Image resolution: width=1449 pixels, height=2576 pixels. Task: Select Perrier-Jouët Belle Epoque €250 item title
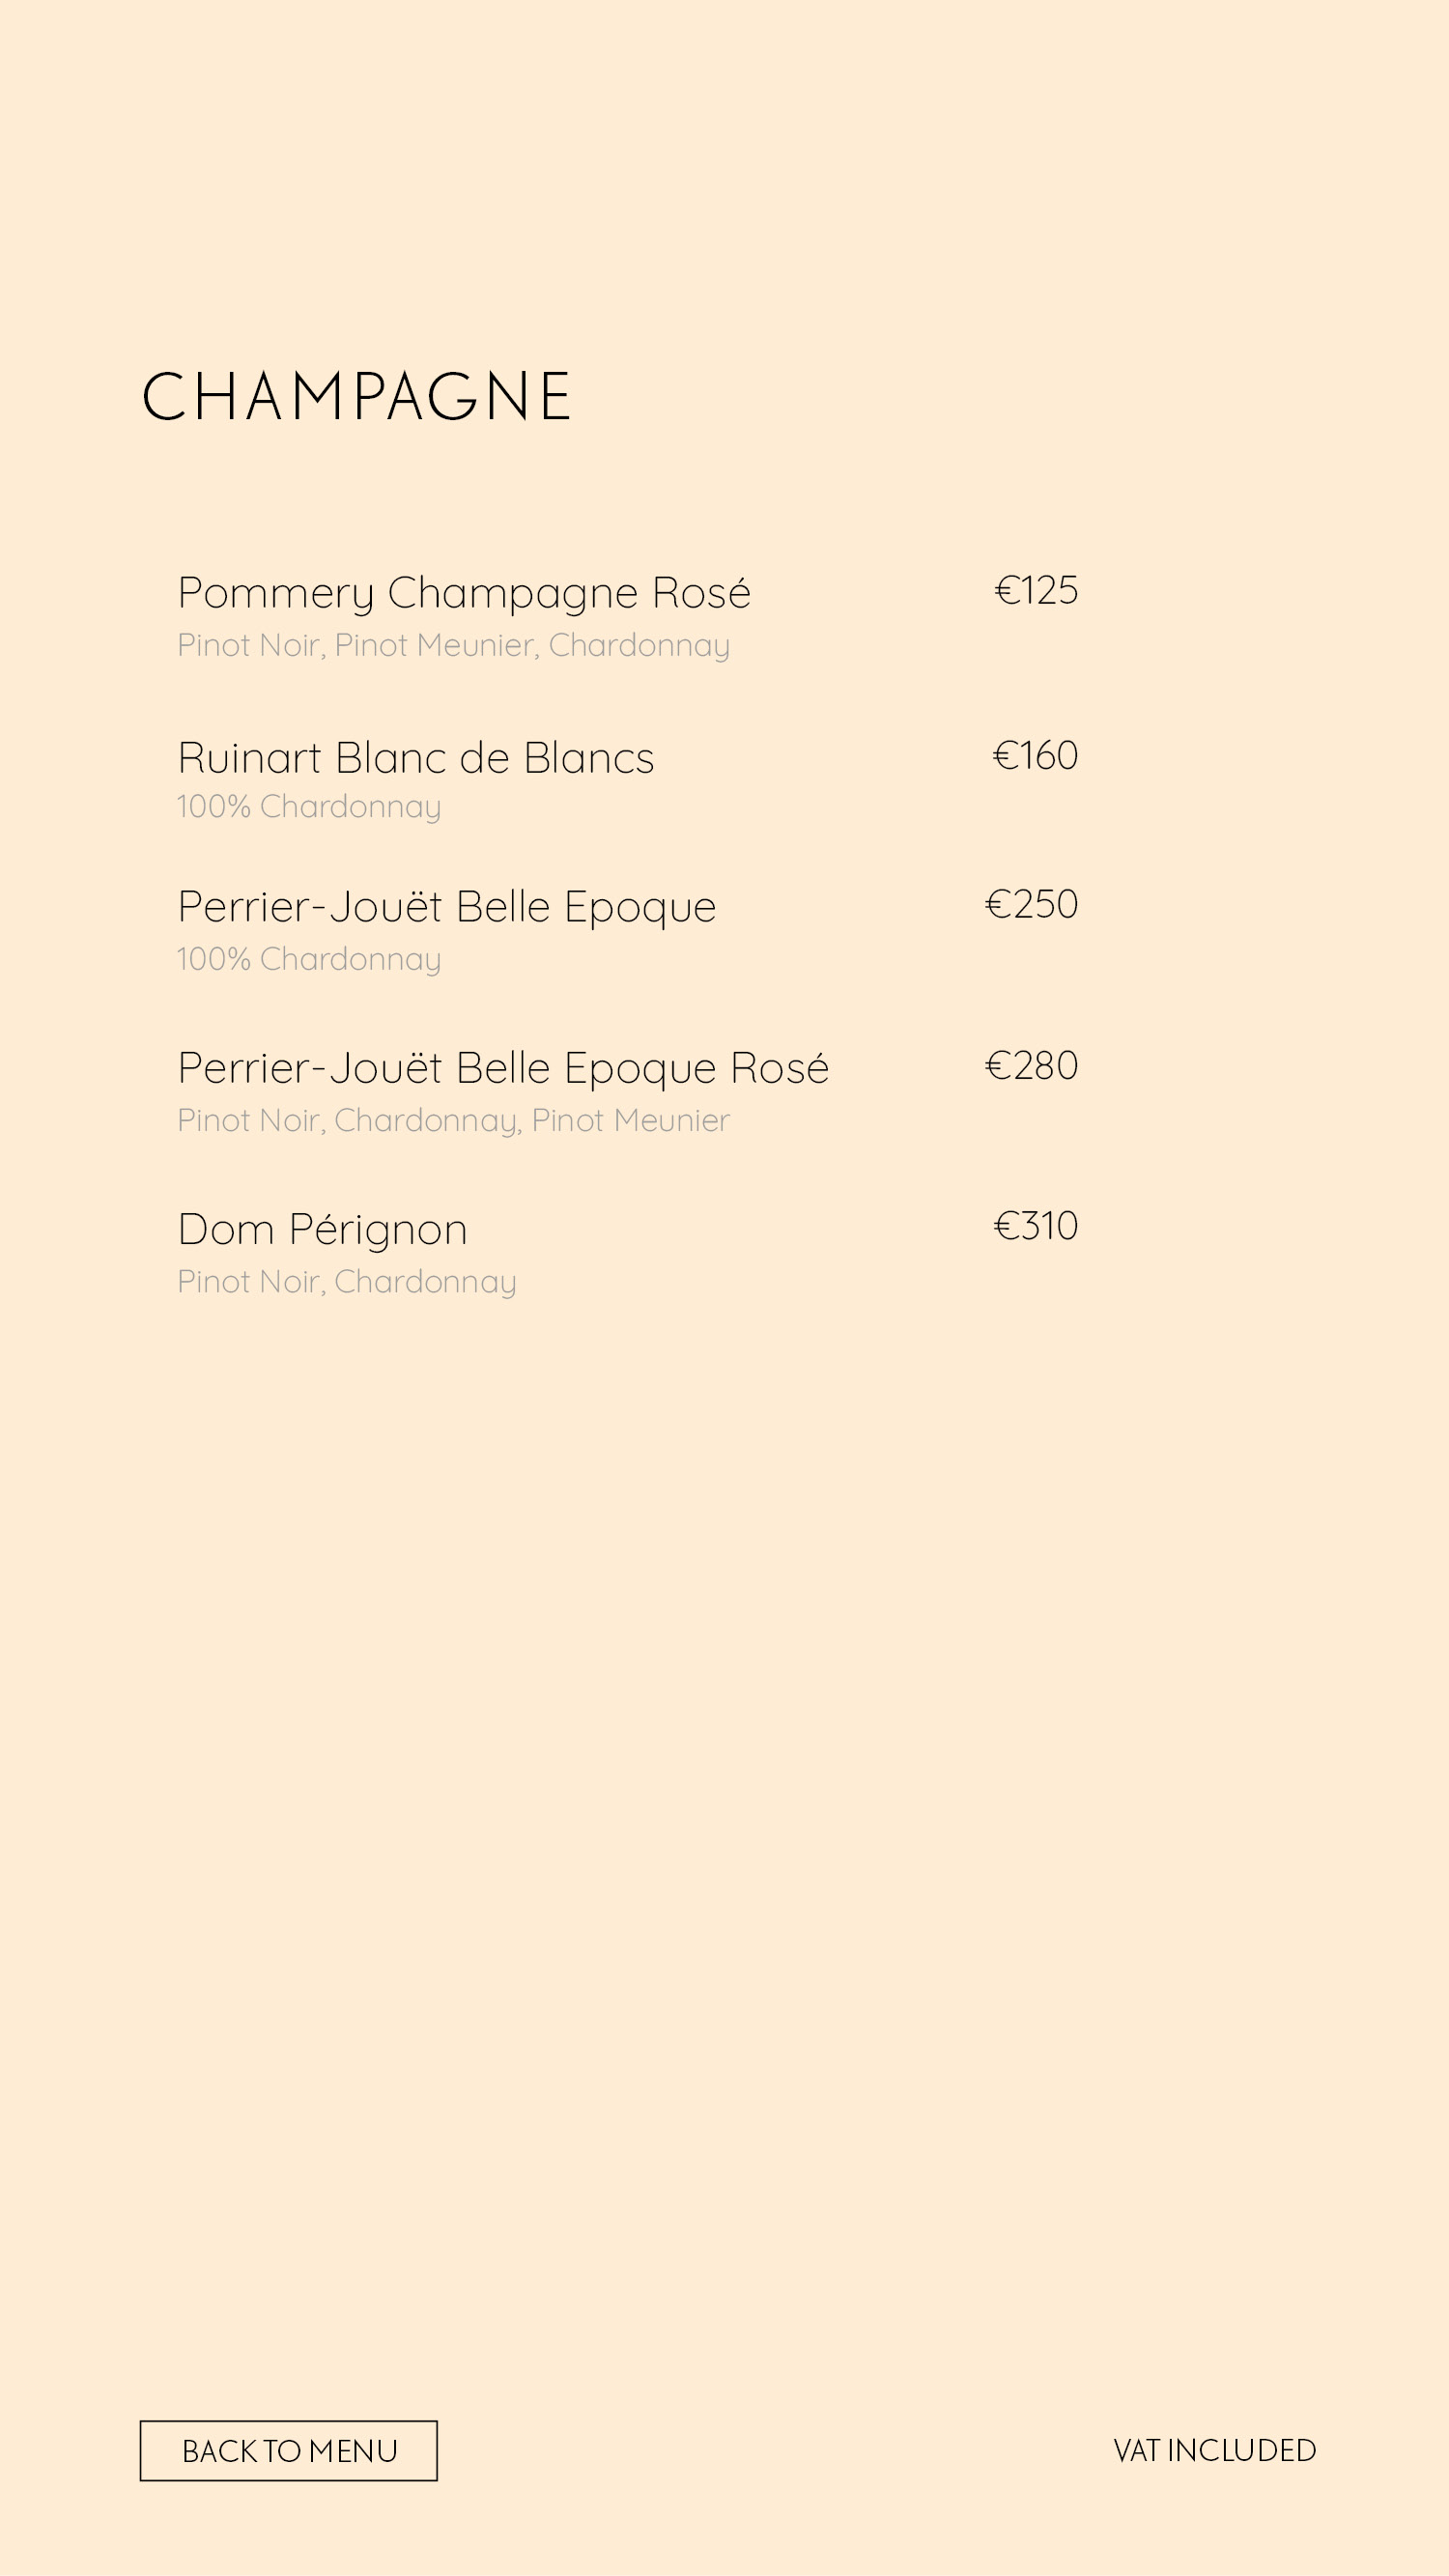coord(447,907)
